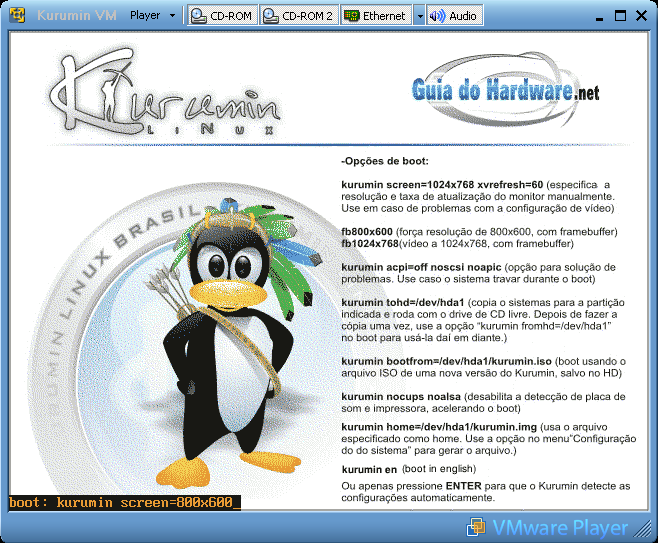This screenshot has width=658, height=543.
Task: Click 'kurumin nocups noalsa' option text
Action: 401,397
